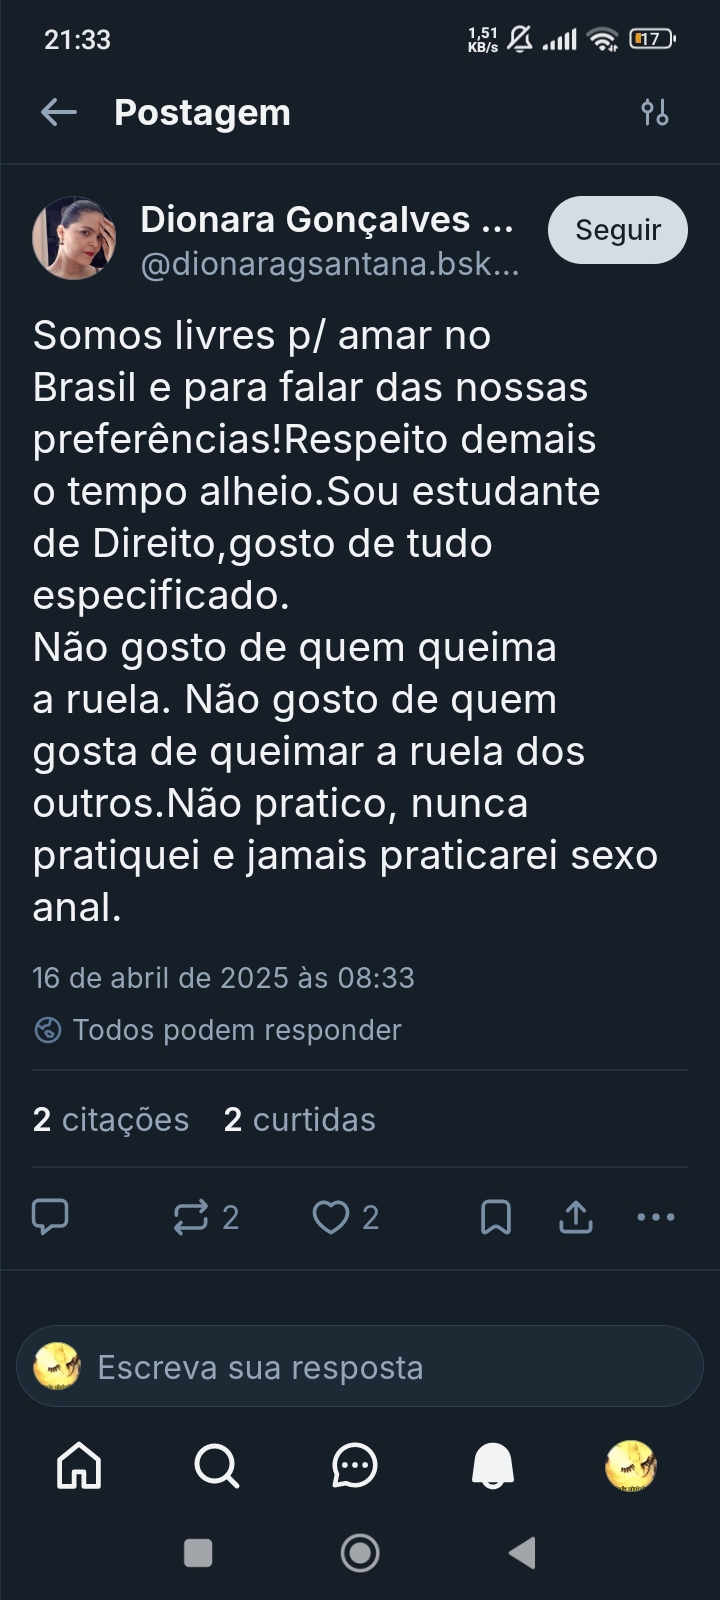Viewport: 720px width, 1600px height.
Task: Open my profile avatar tab
Action: [x=631, y=1467]
